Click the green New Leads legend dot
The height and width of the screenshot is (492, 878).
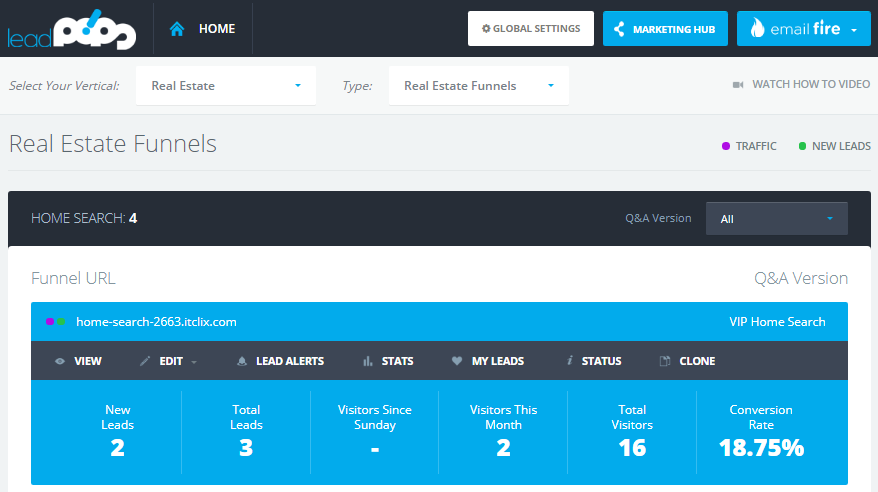click(x=802, y=146)
